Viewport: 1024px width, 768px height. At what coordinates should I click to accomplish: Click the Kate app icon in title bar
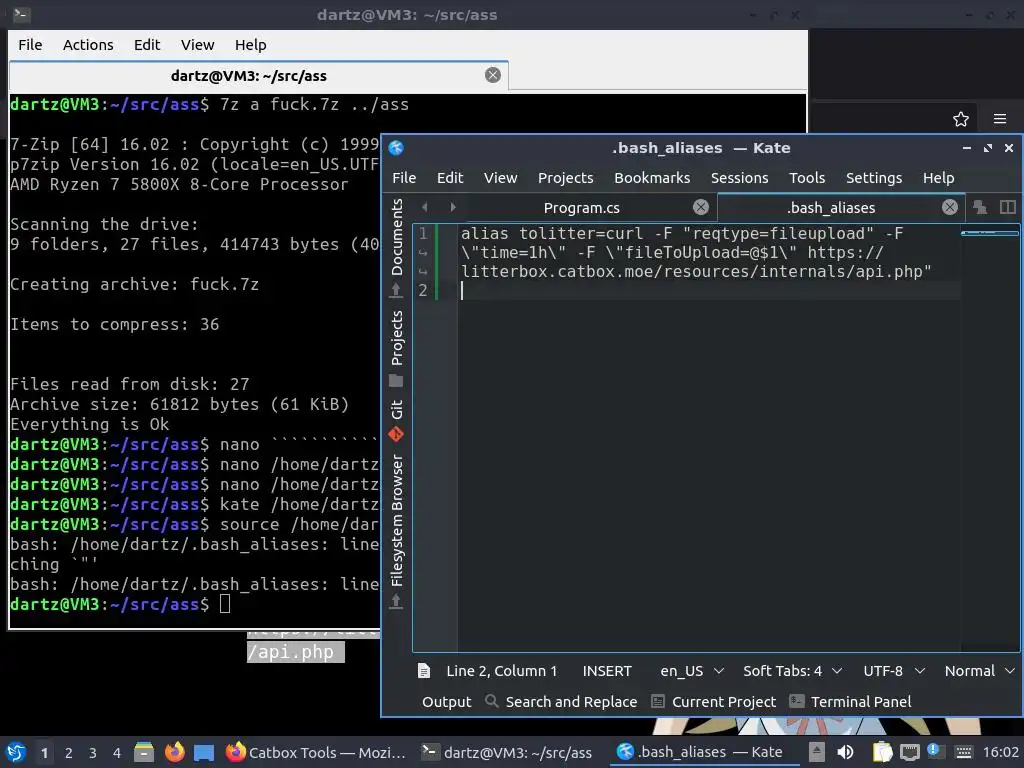(396, 148)
